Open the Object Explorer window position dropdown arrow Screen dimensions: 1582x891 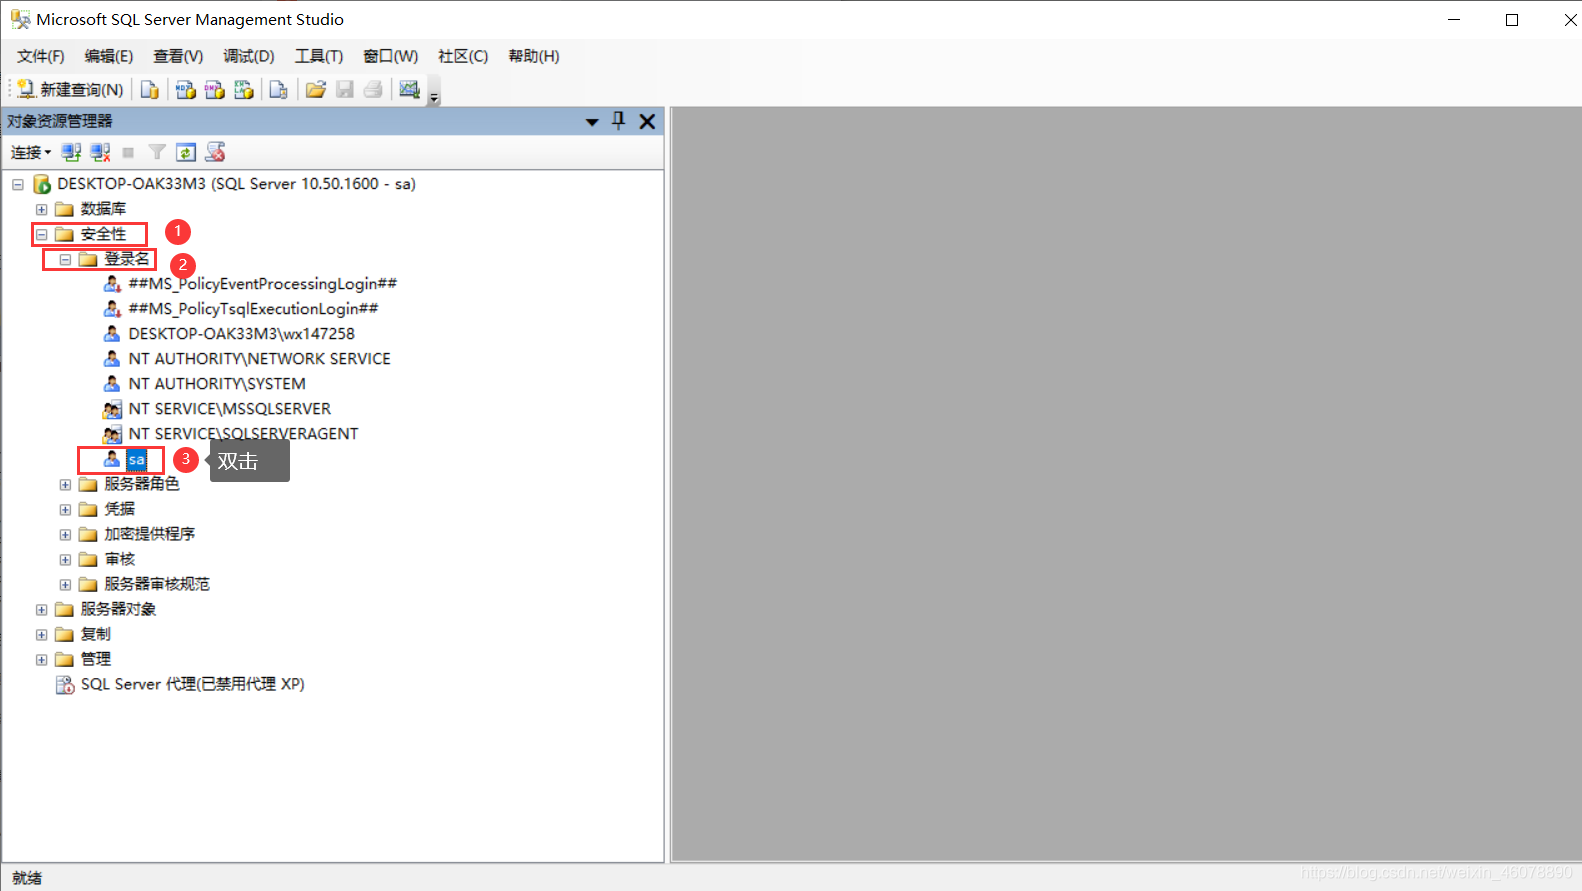(x=592, y=122)
